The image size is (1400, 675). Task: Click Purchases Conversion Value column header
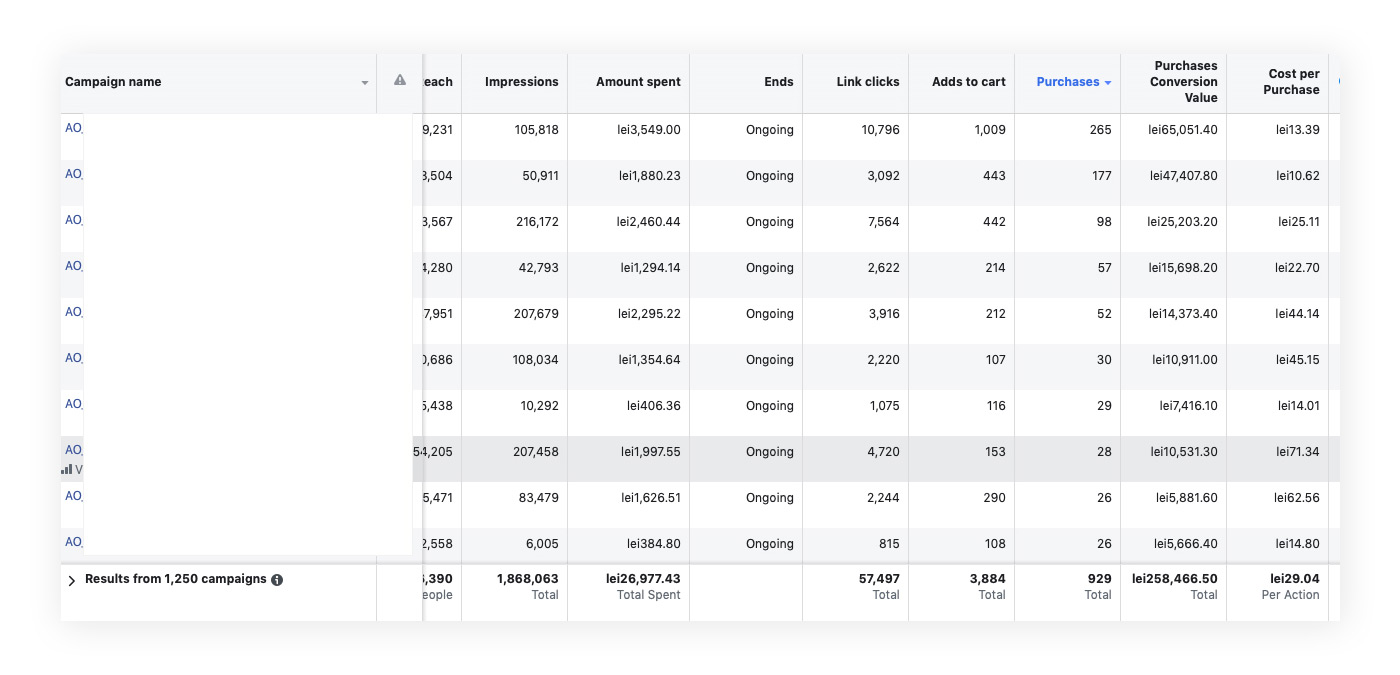(x=1185, y=82)
